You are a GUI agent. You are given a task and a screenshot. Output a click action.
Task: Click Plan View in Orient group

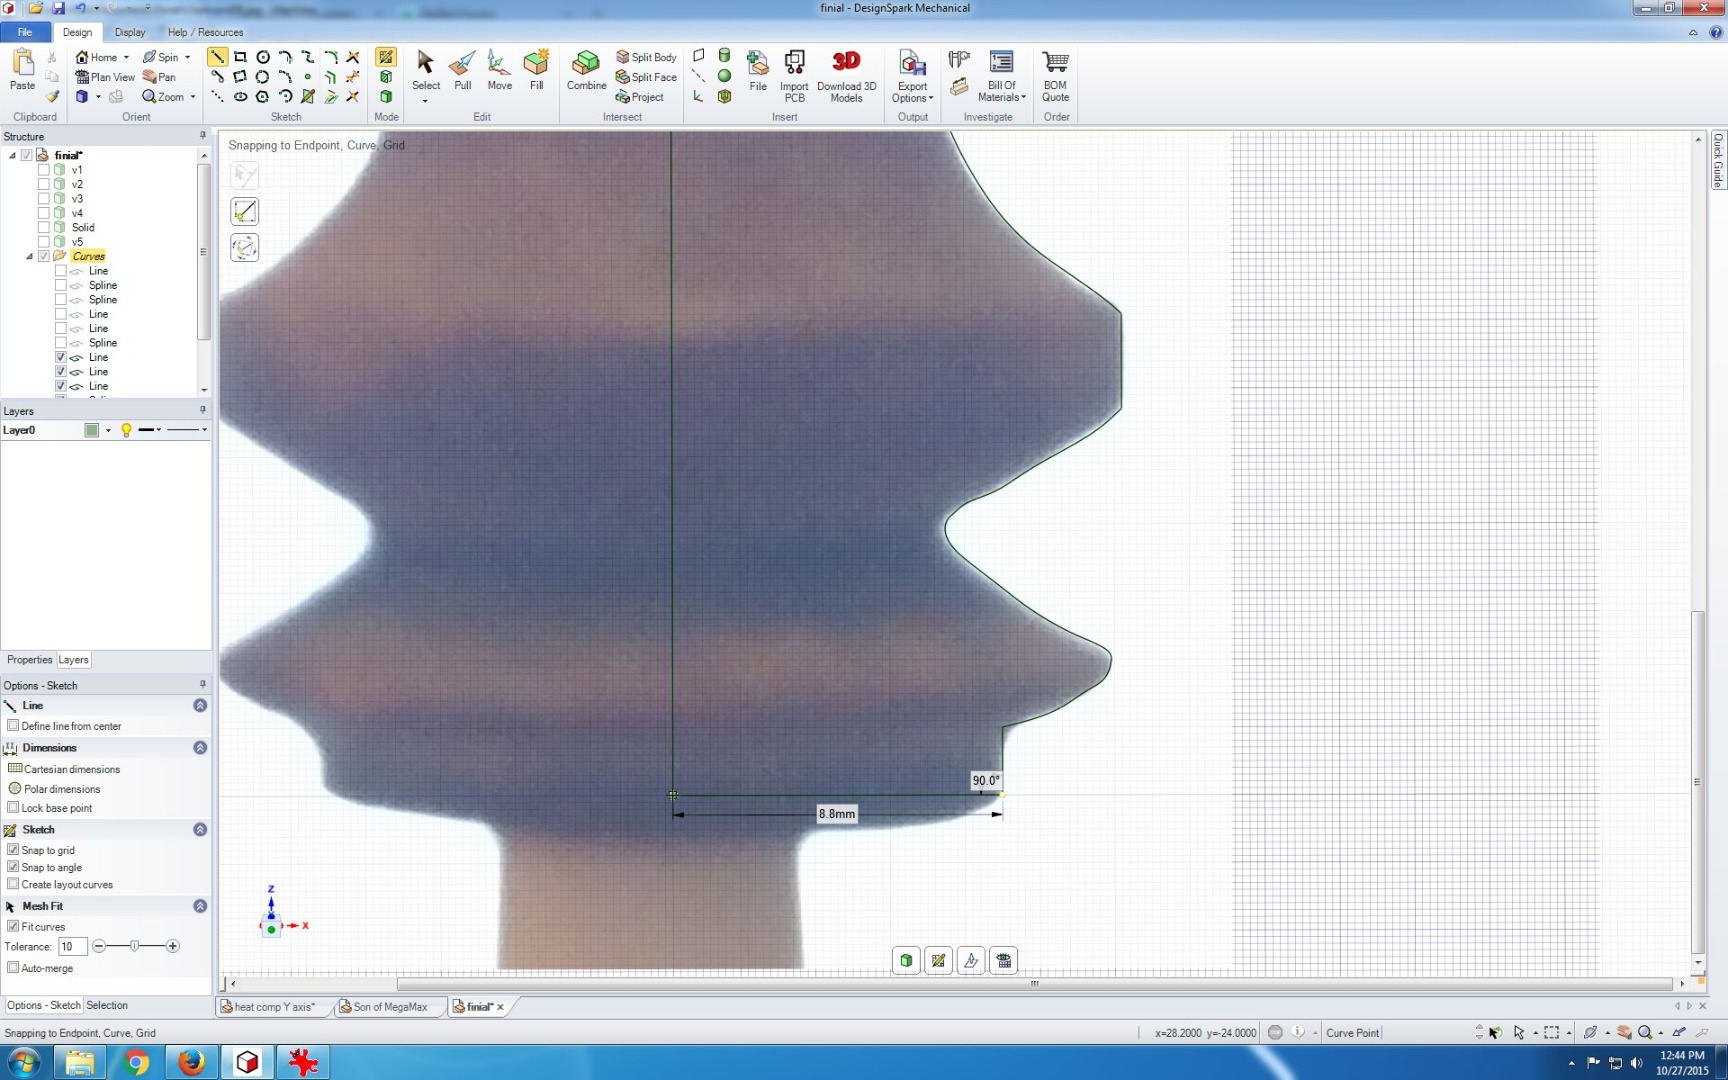click(105, 77)
